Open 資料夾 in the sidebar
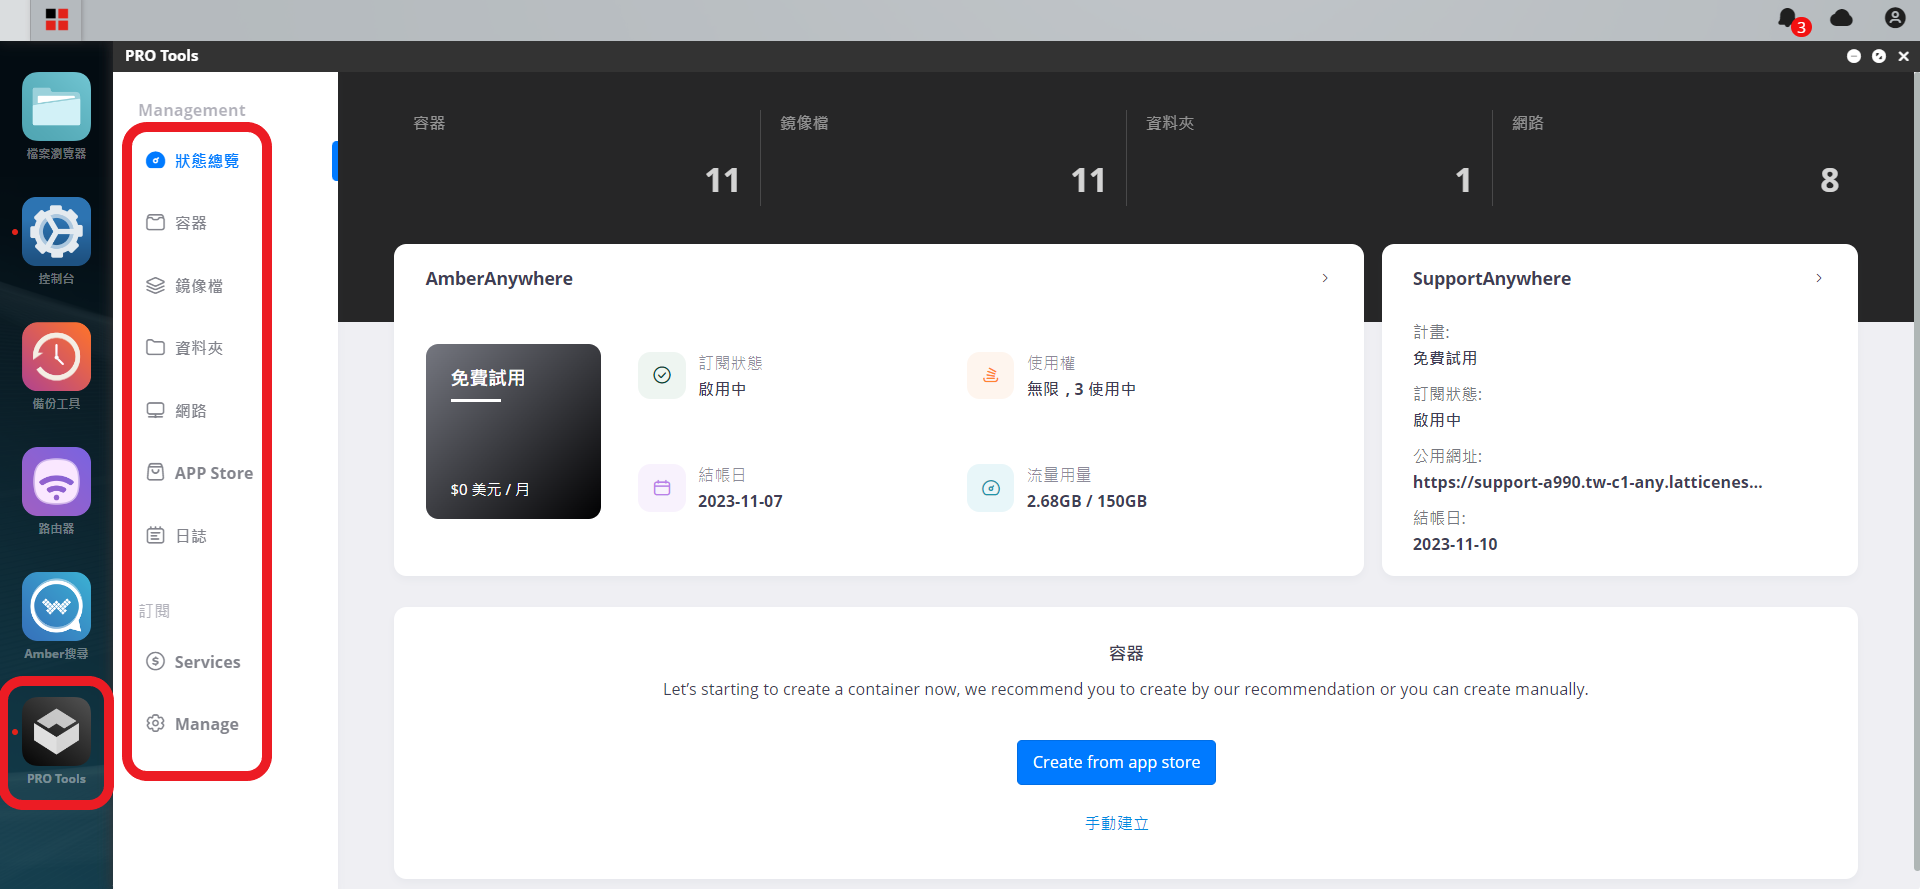The height and width of the screenshot is (889, 1920). point(199,348)
